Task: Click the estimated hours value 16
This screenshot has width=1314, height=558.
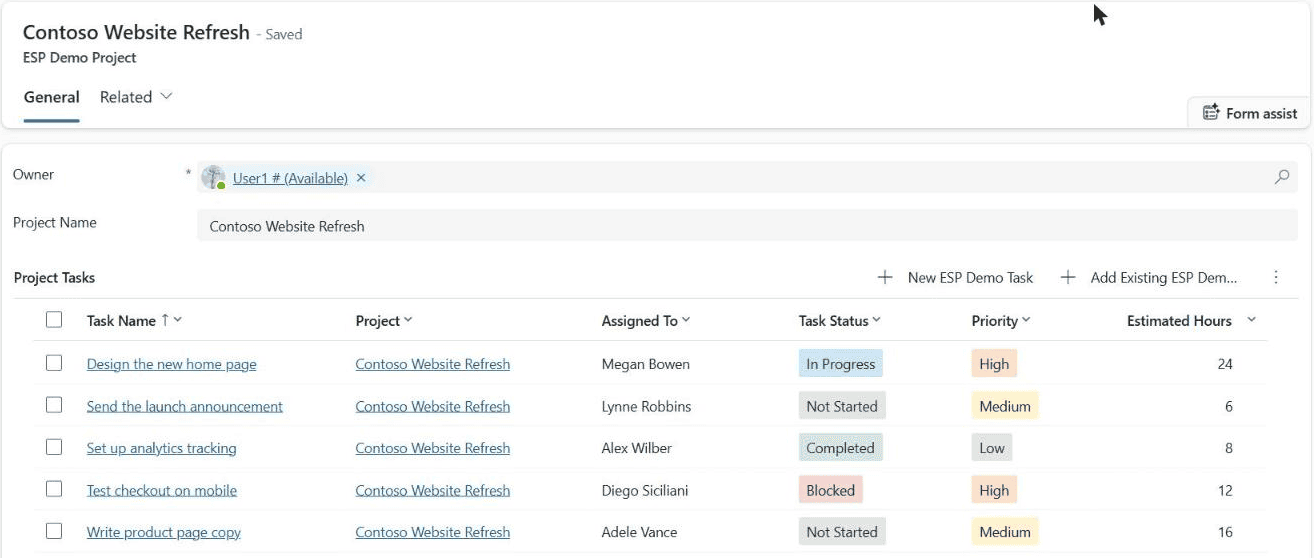Action: (1225, 532)
